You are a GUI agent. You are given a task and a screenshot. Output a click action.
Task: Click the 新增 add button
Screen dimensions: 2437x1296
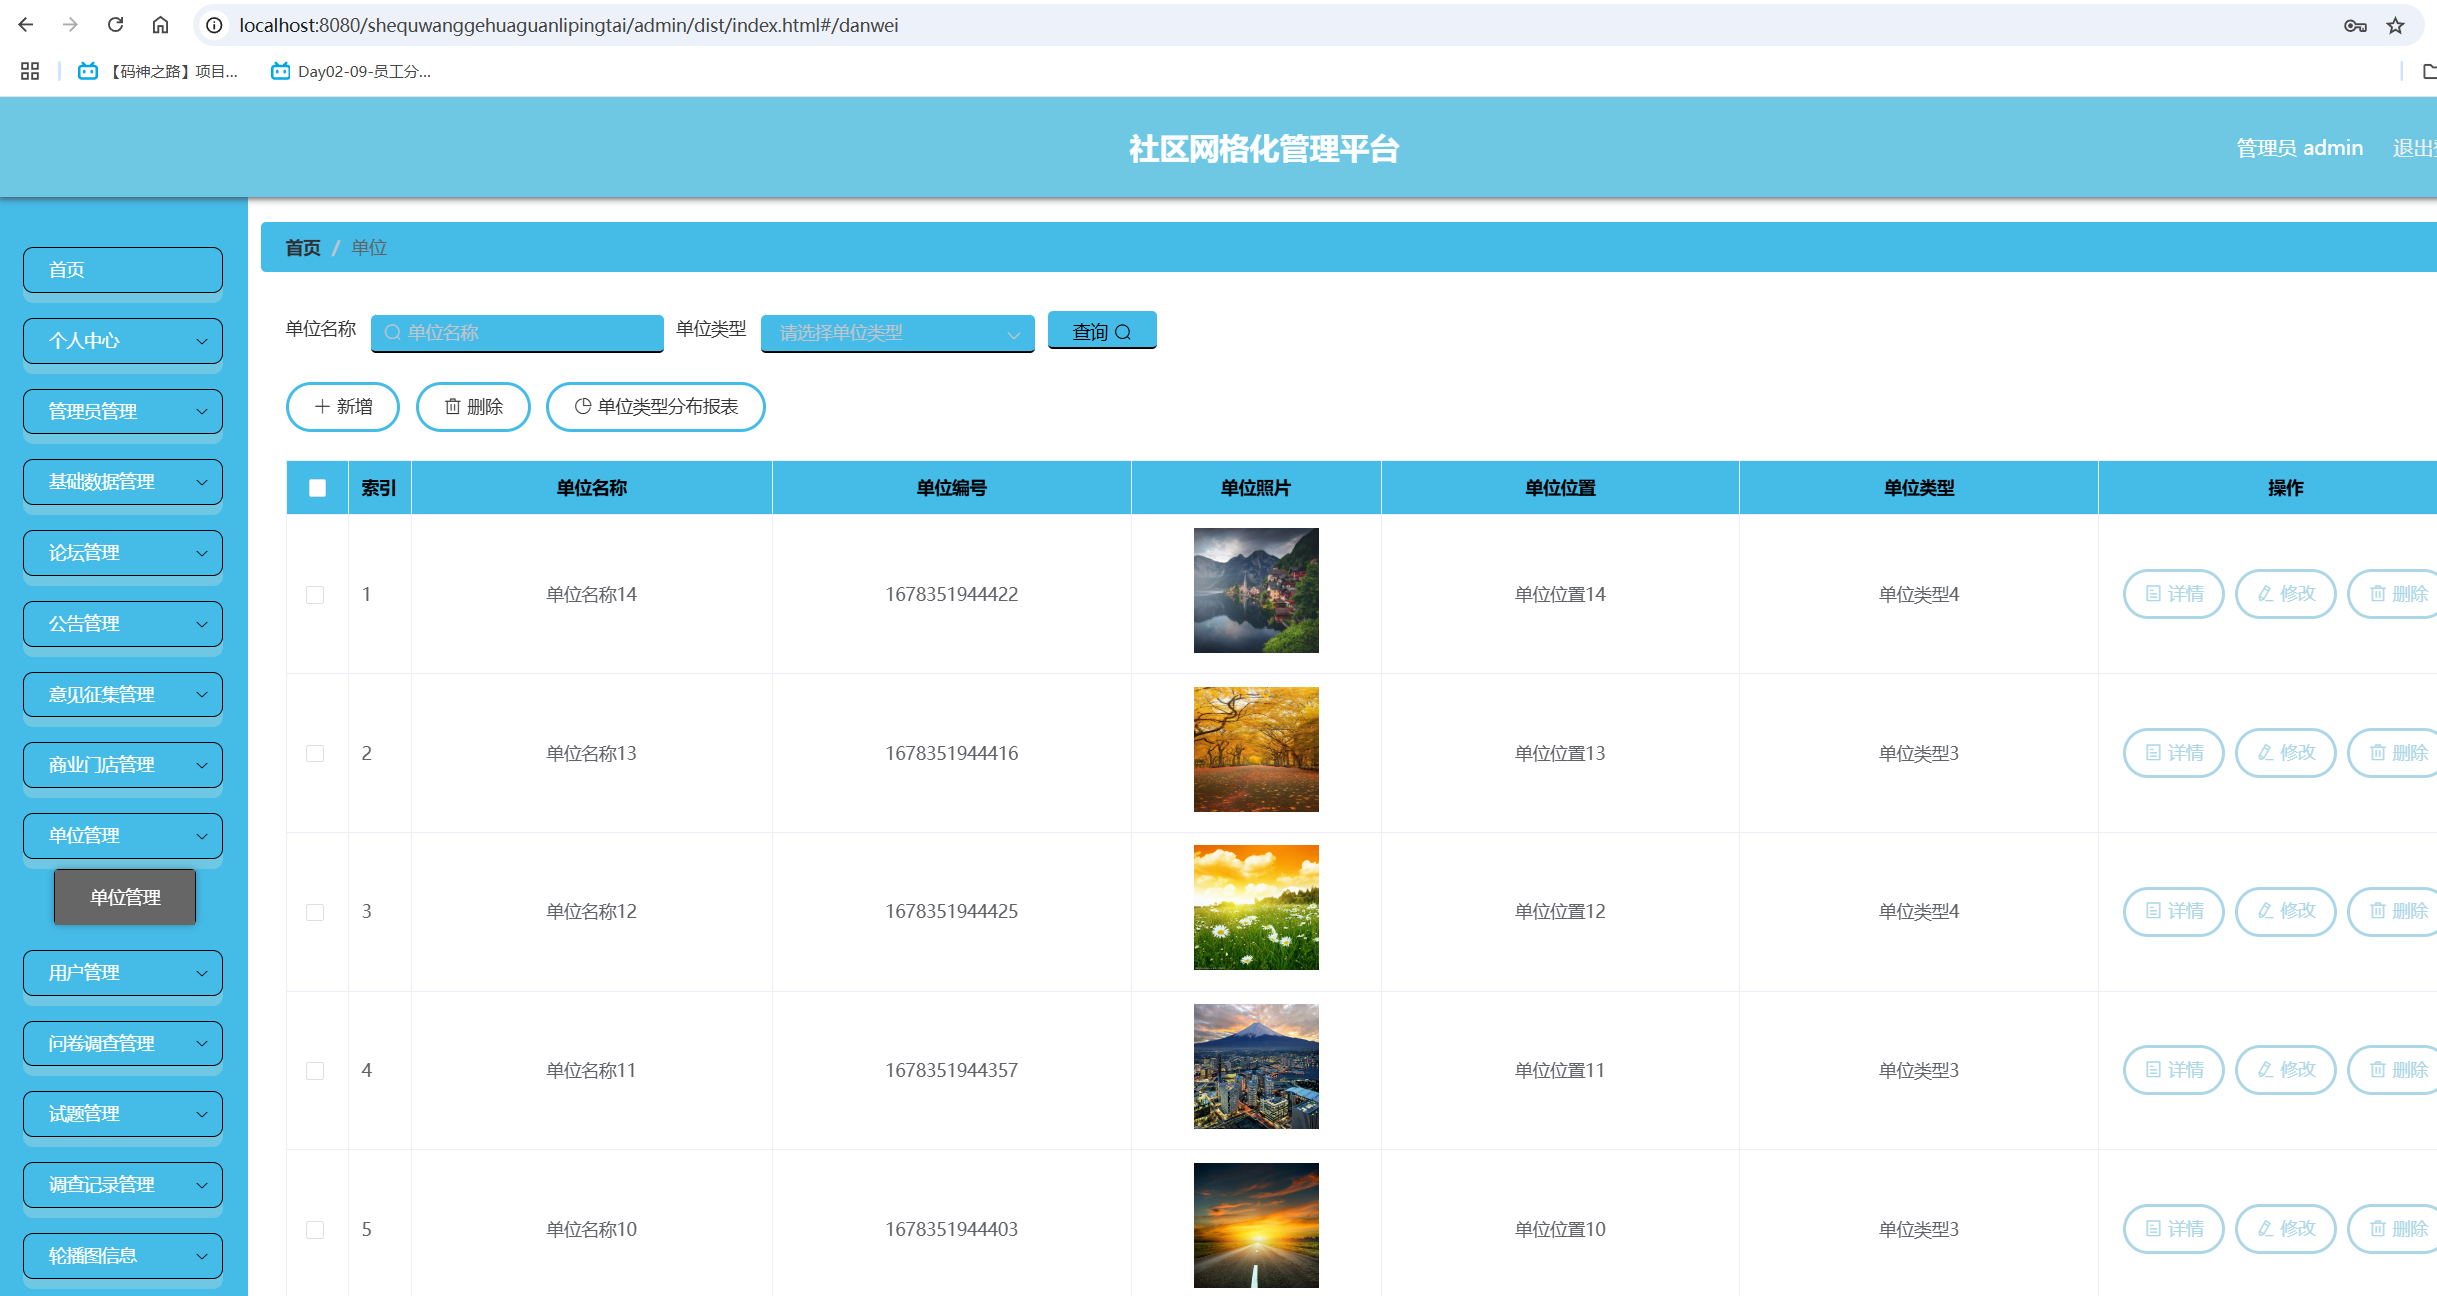coord(343,407)
